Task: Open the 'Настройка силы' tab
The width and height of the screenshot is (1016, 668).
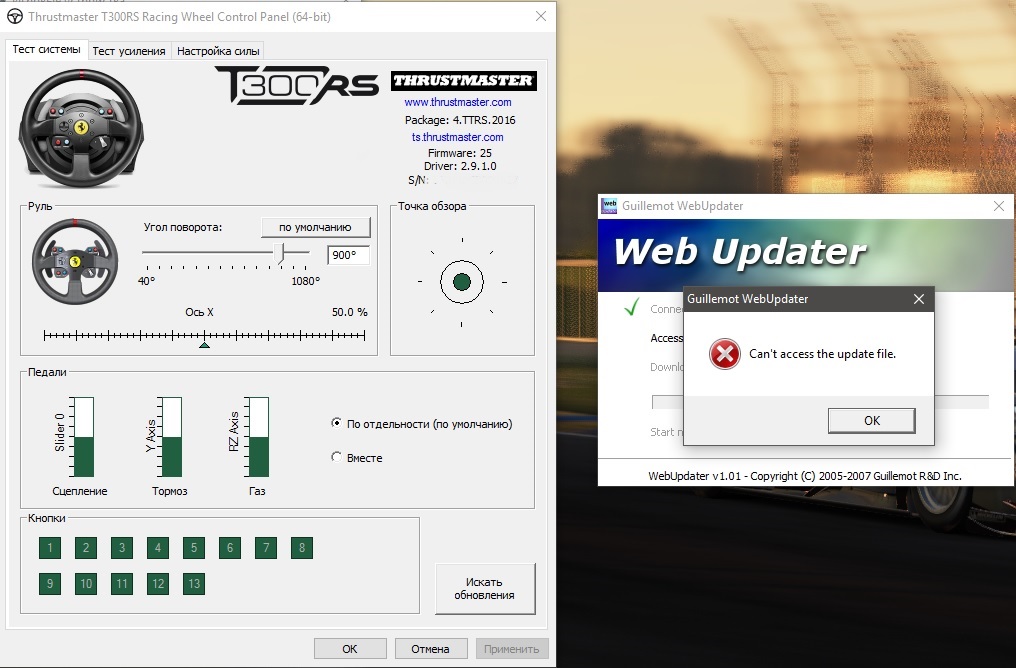Action: click(218, 51)
